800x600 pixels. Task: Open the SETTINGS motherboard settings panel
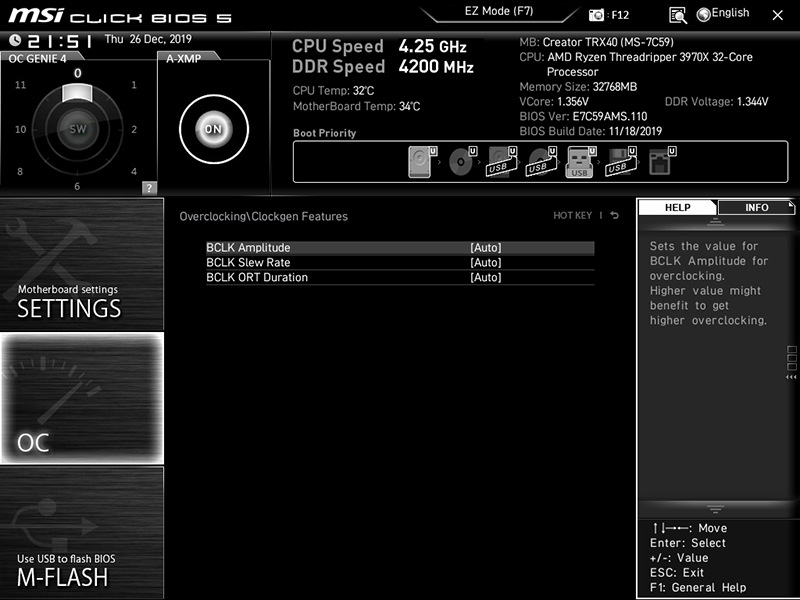pos(82,264)
